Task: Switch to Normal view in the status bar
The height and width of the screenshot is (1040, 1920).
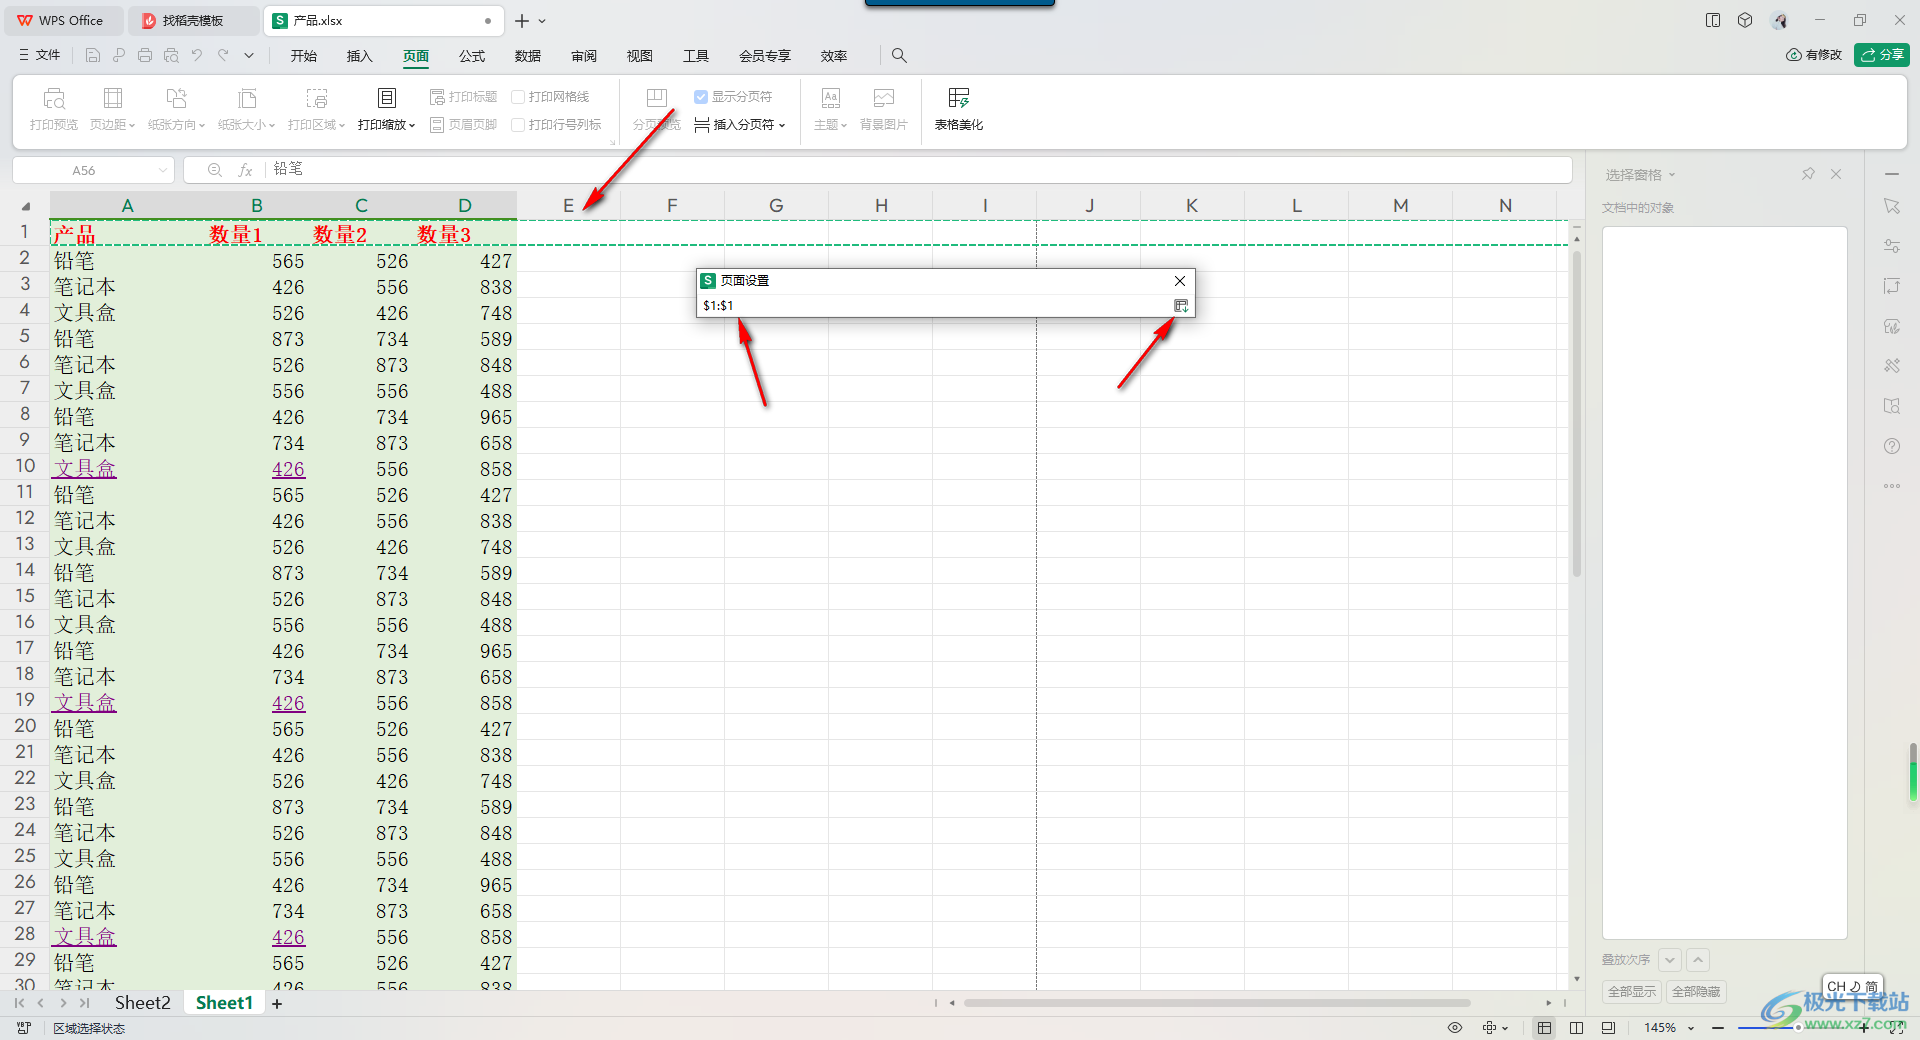Action: tap(1545, 1027)
